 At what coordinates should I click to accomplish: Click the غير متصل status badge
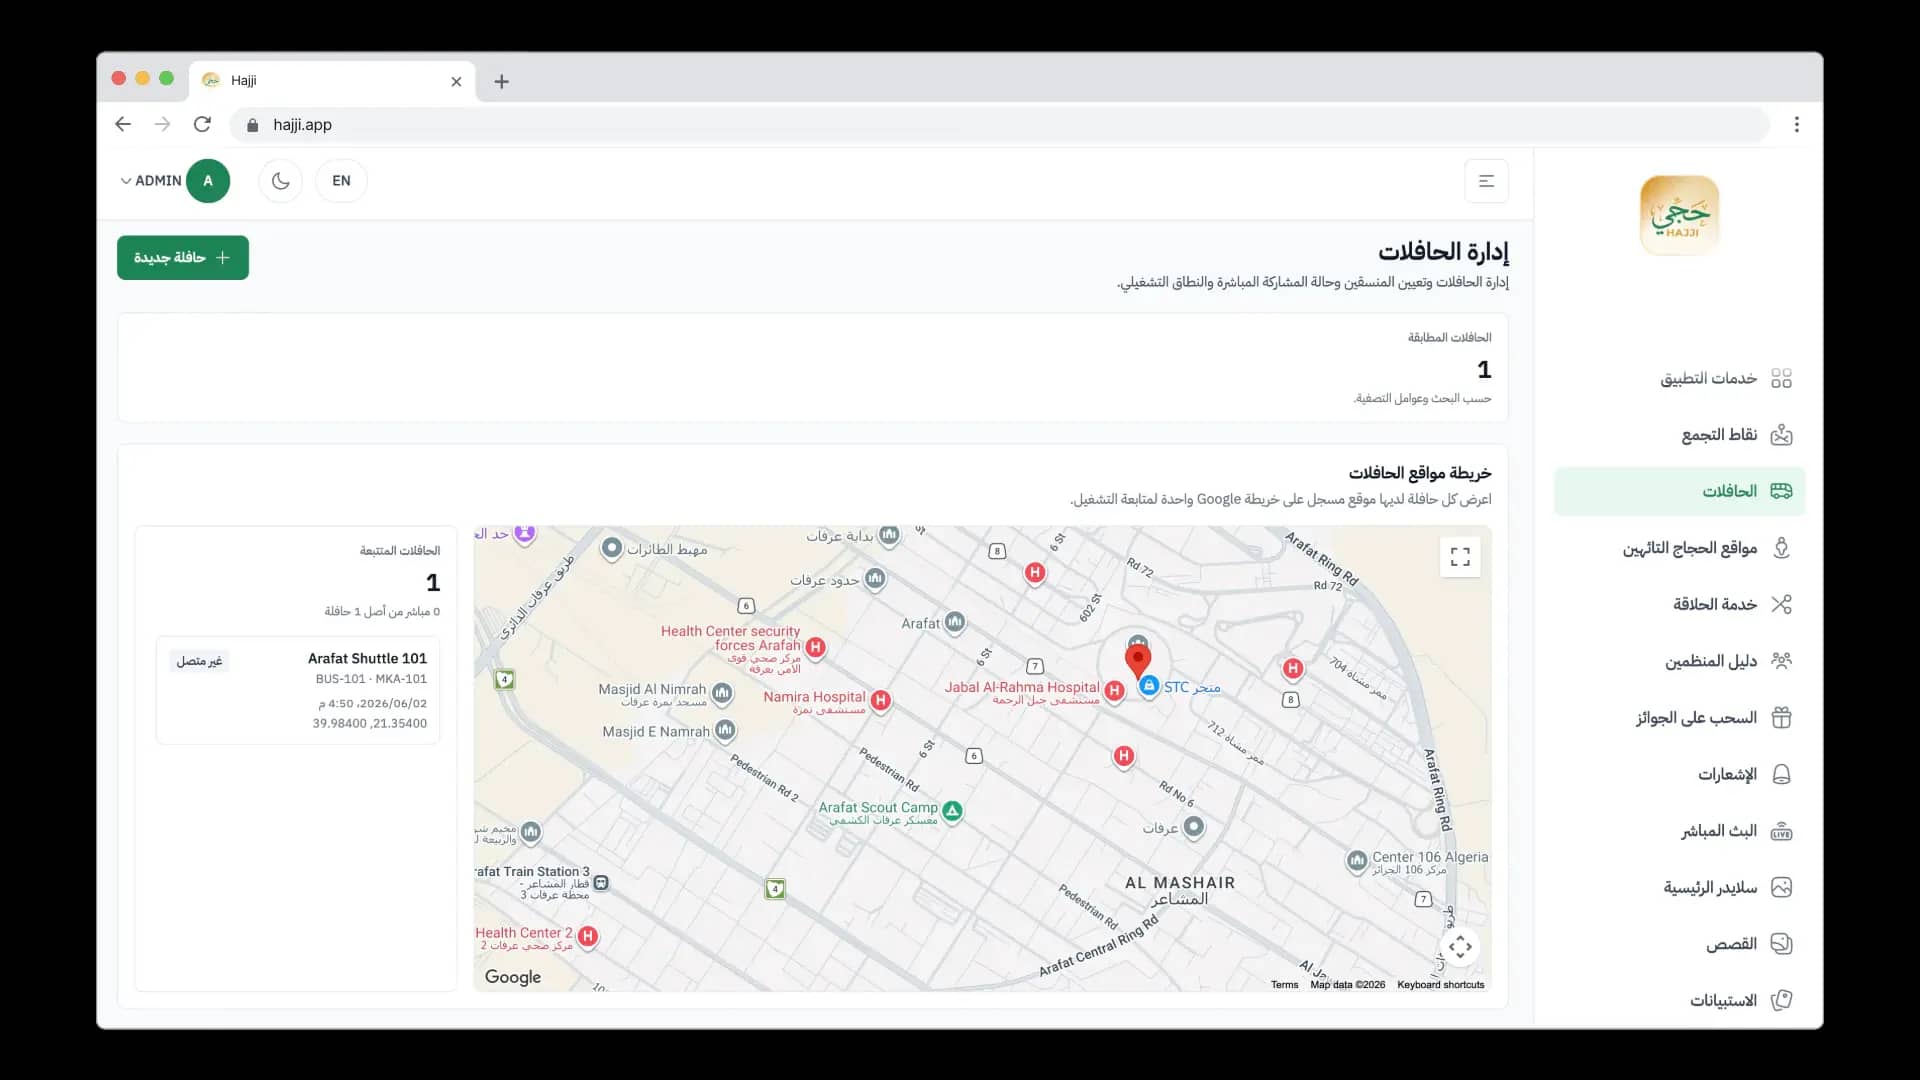199,661
